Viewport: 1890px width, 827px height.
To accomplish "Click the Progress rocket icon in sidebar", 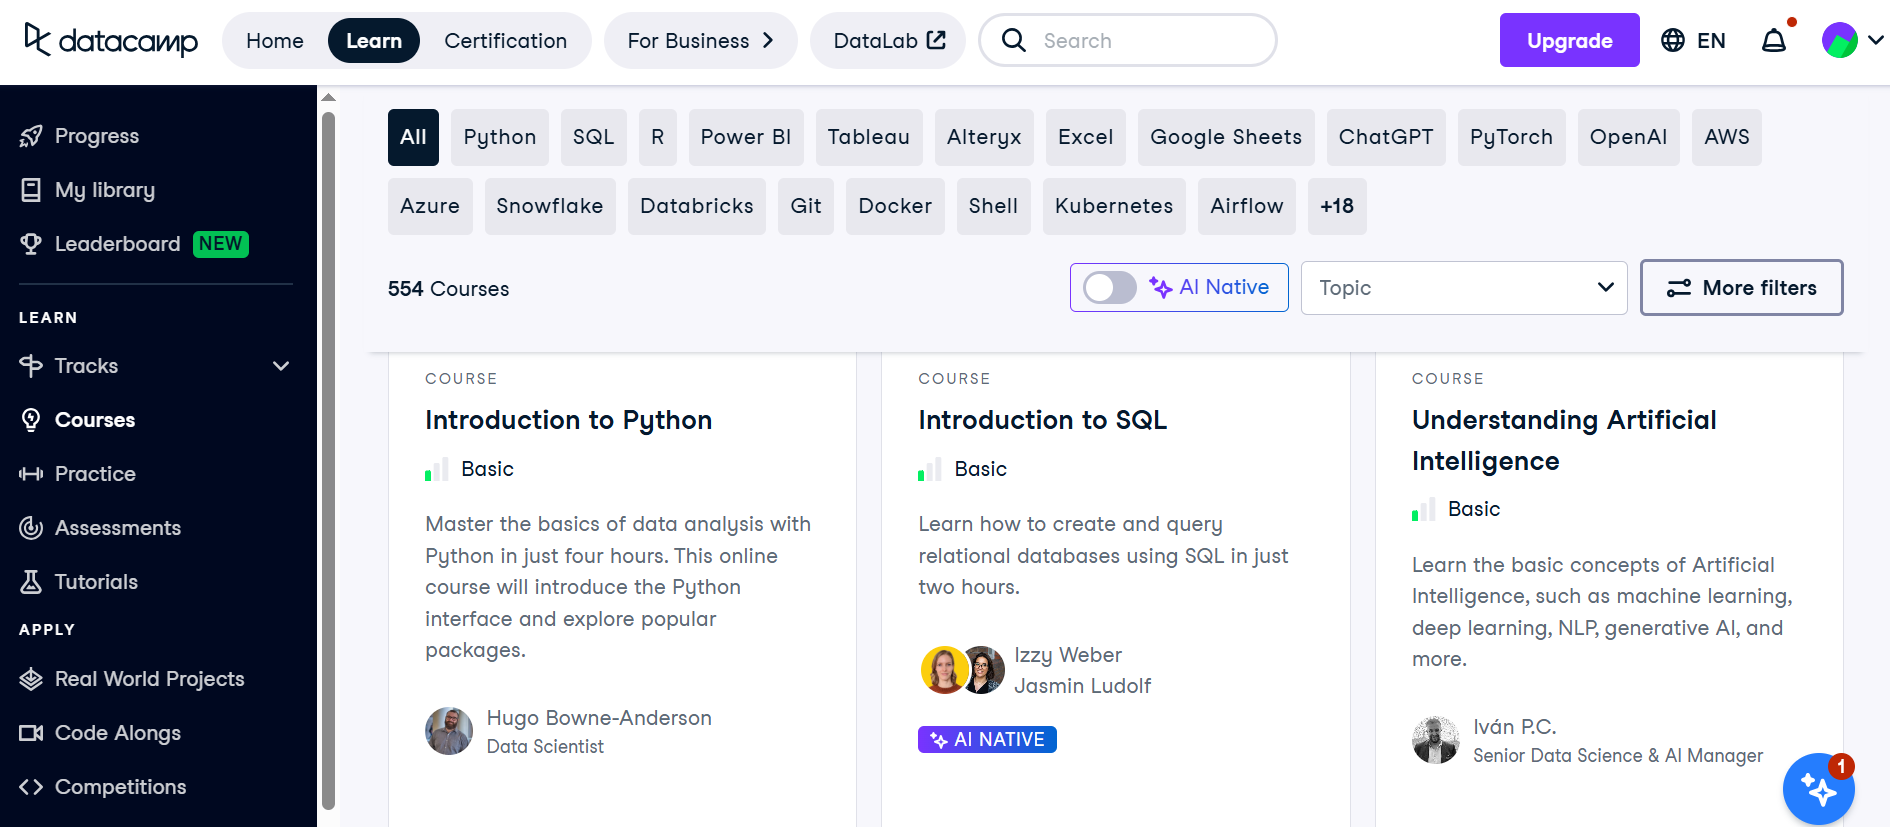I will [31, 136].
